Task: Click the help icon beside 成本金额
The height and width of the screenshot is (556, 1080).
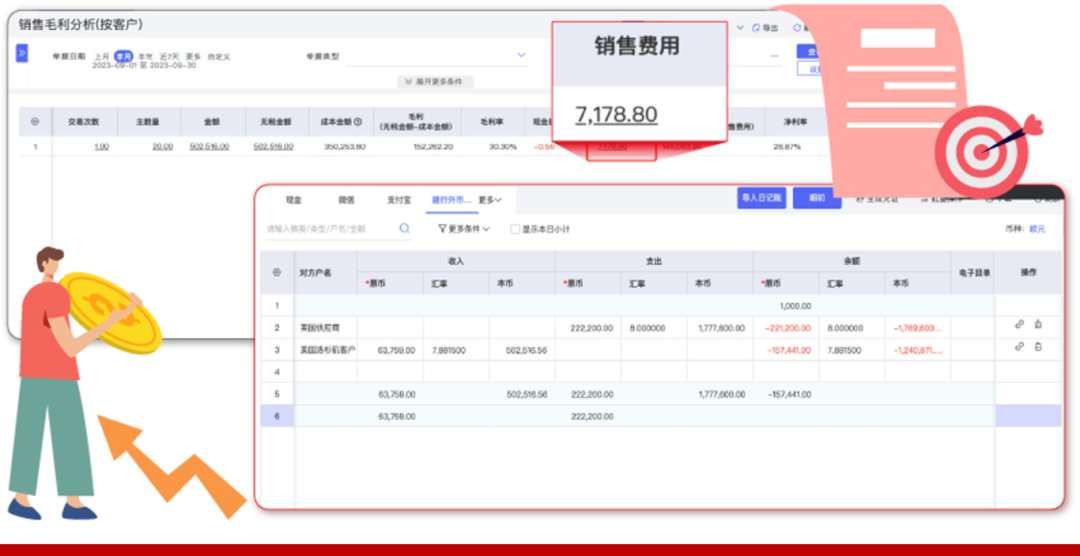Action: coord(358,121)
